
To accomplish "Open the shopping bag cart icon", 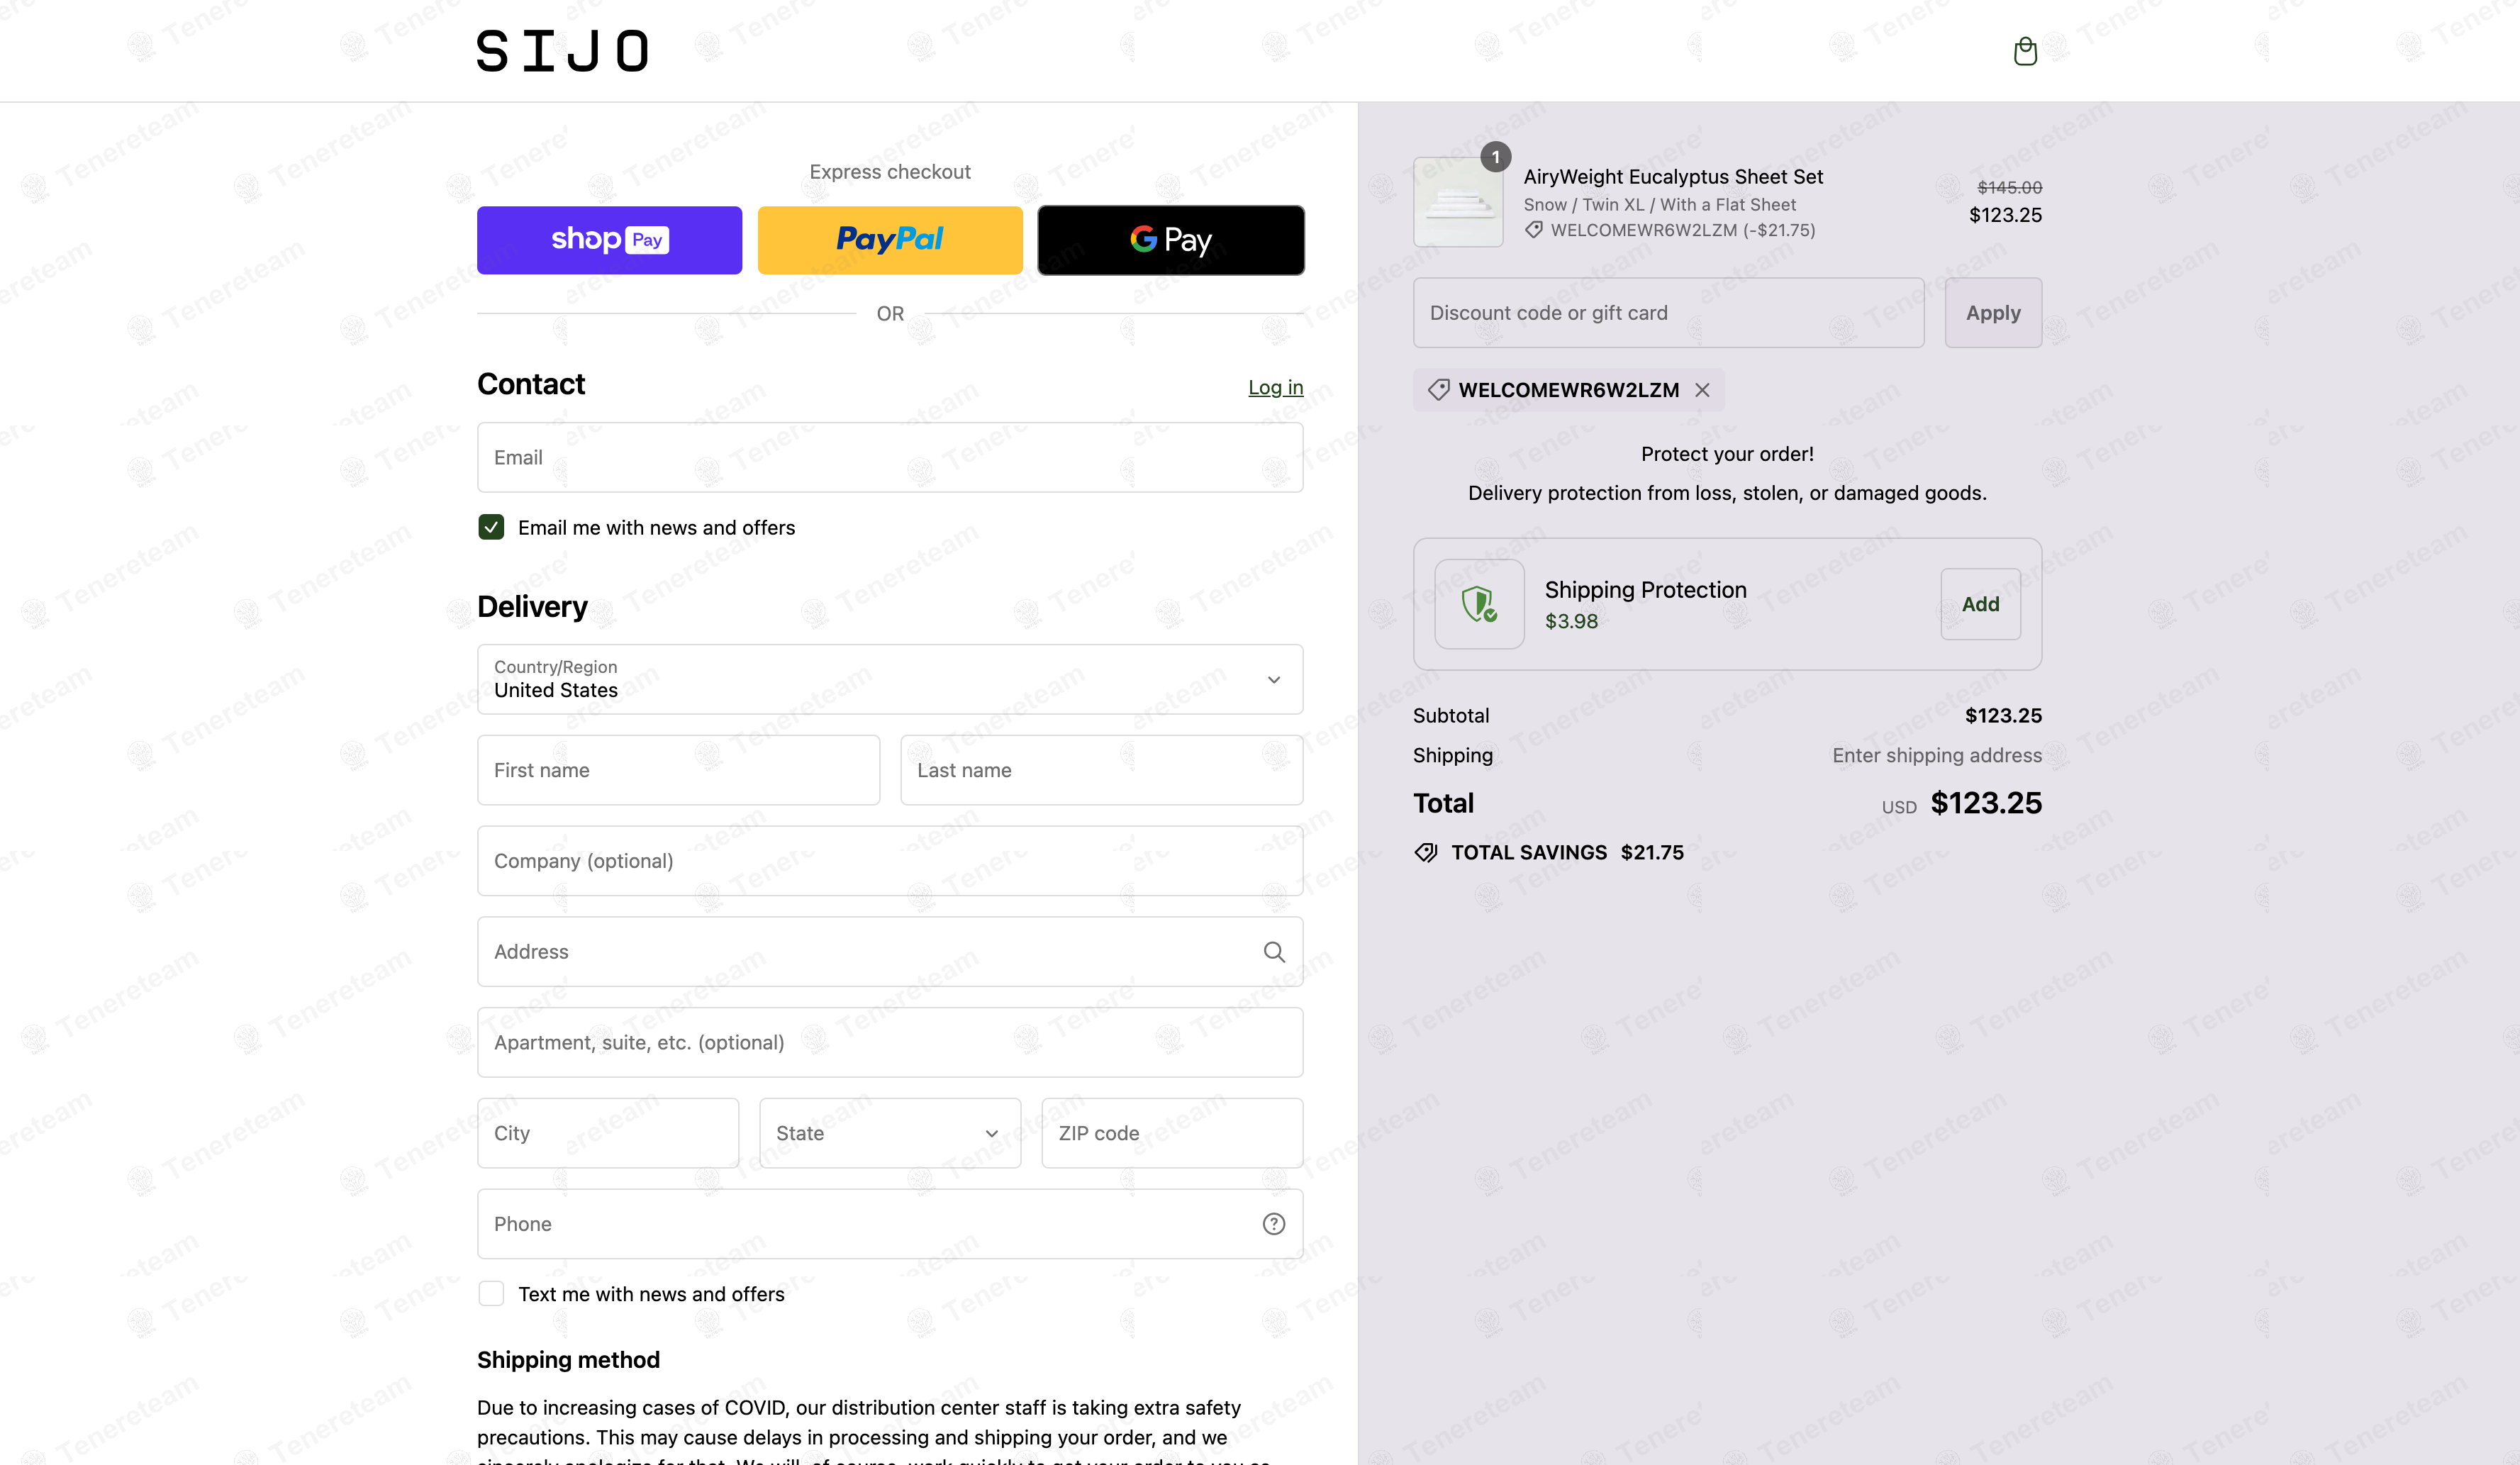I will point(2025,51).
